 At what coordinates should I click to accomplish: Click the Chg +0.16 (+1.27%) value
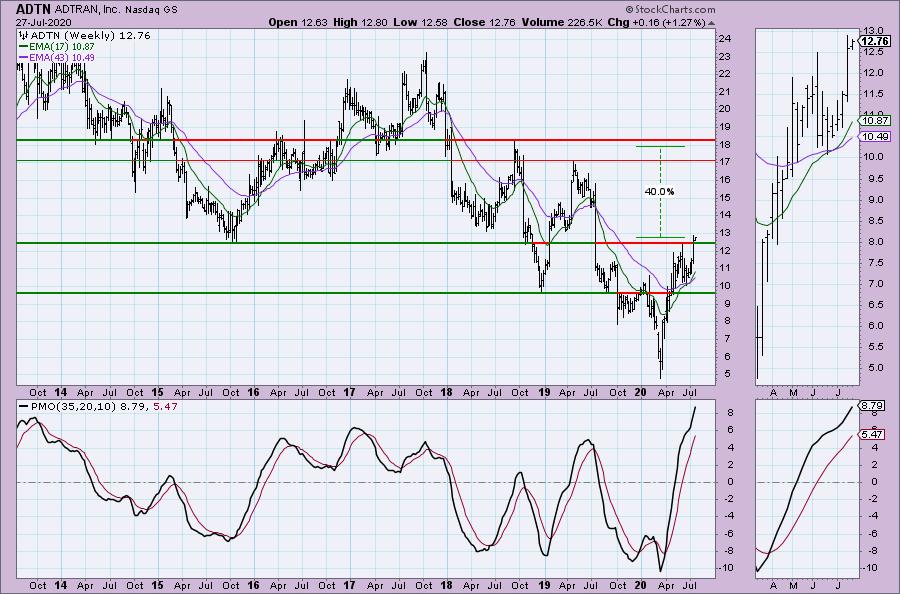656,22
